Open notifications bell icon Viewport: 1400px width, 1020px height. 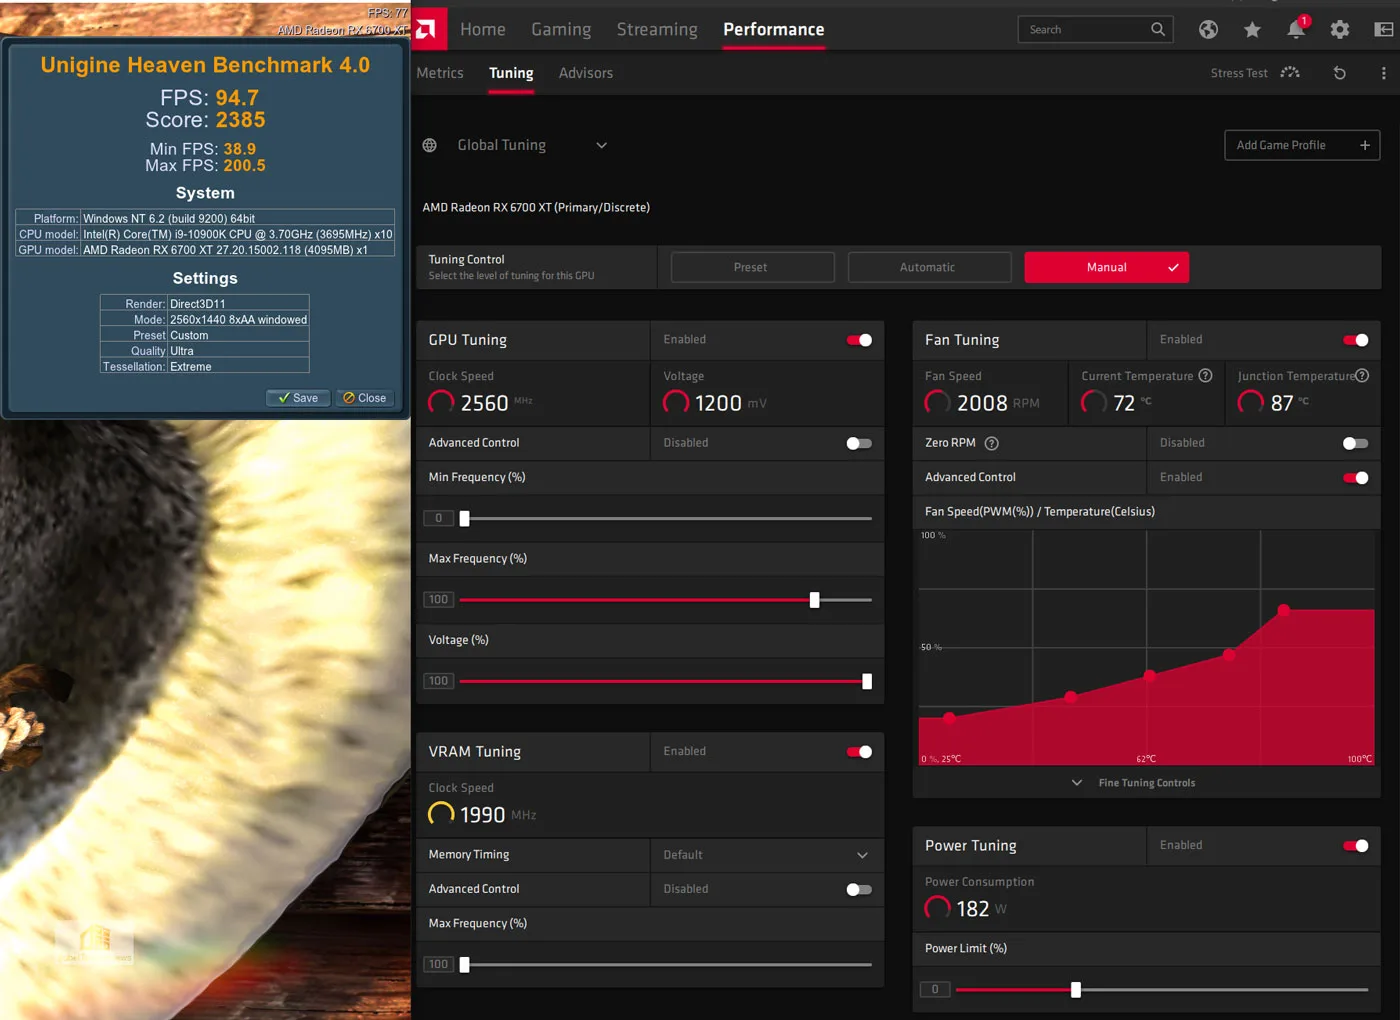[x=1296, y=29]
